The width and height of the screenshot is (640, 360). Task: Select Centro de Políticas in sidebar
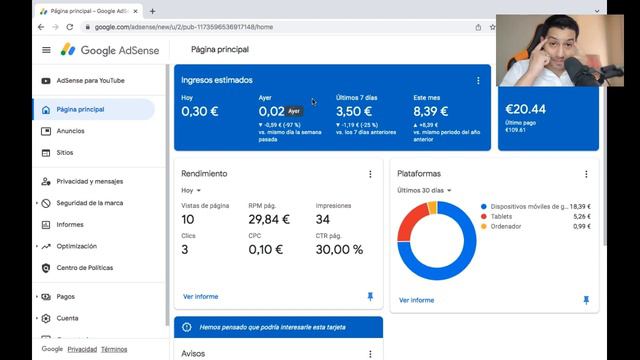[85, 268]
